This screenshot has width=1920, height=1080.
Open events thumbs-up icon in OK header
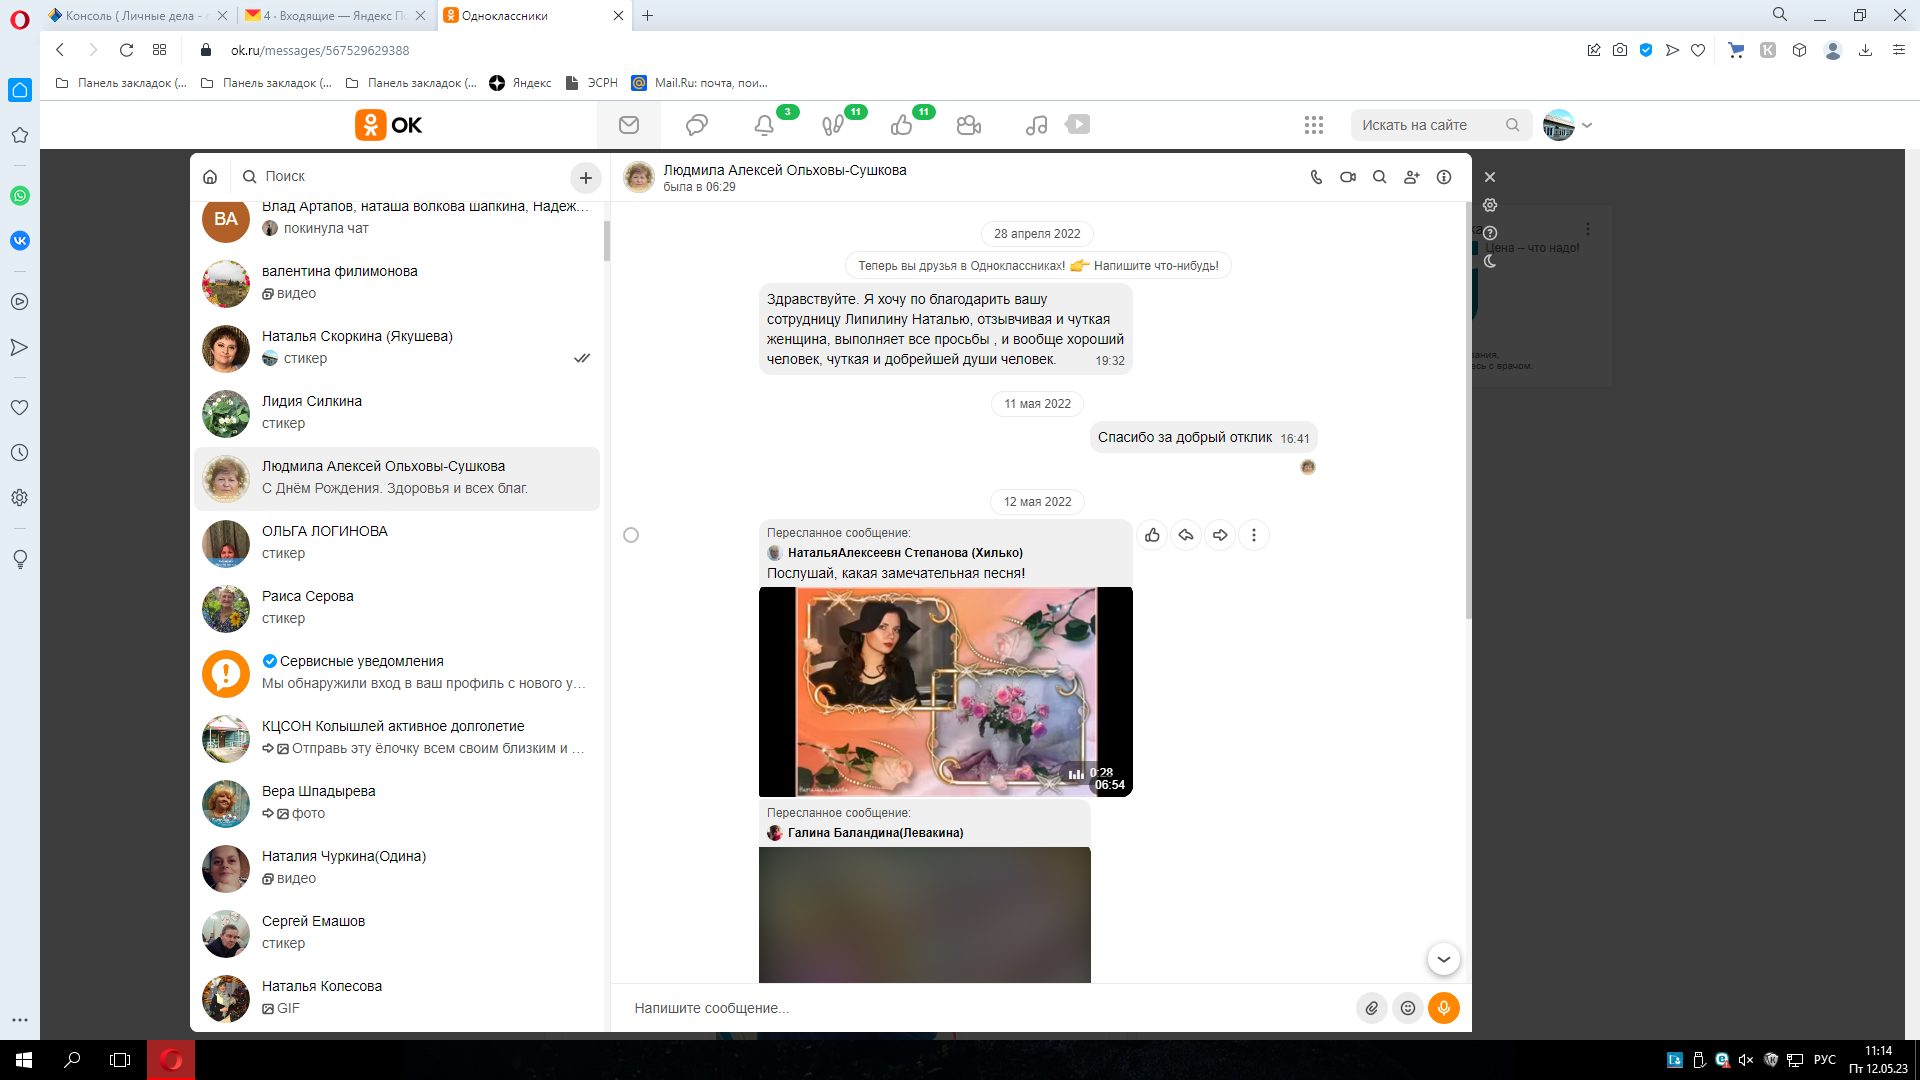point(901,125)
